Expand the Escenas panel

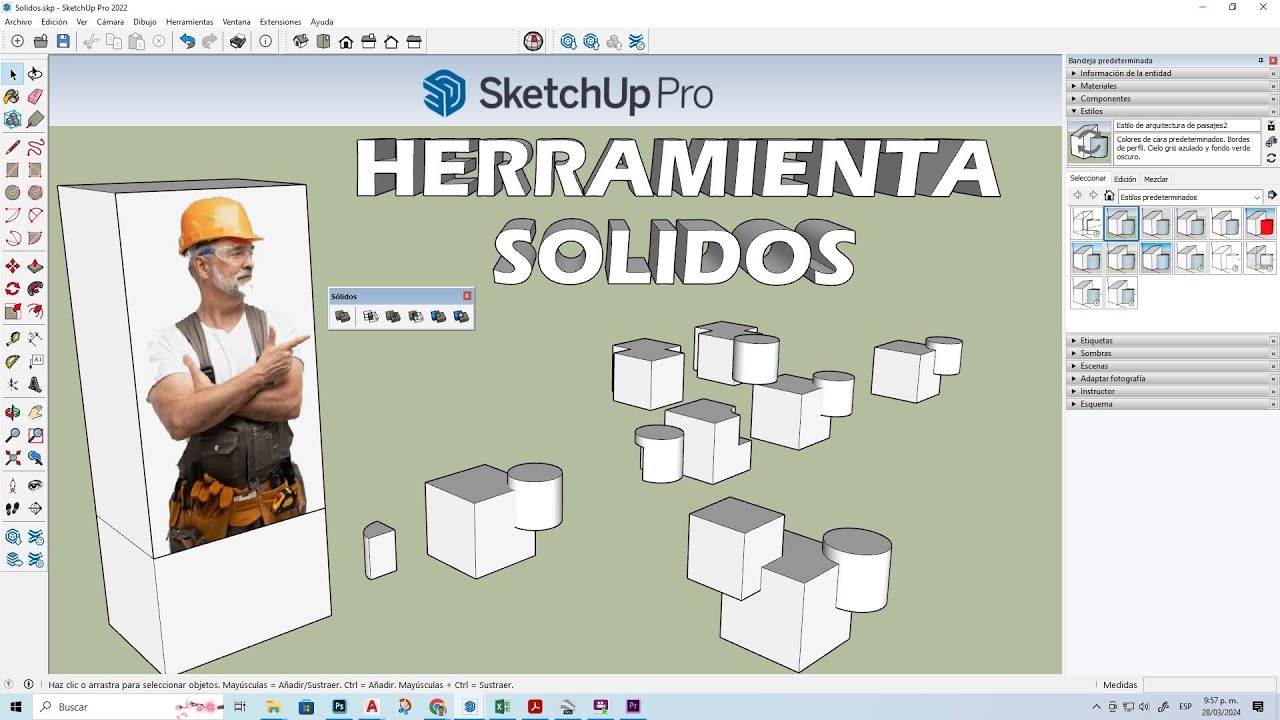(x=1171, y=366)
